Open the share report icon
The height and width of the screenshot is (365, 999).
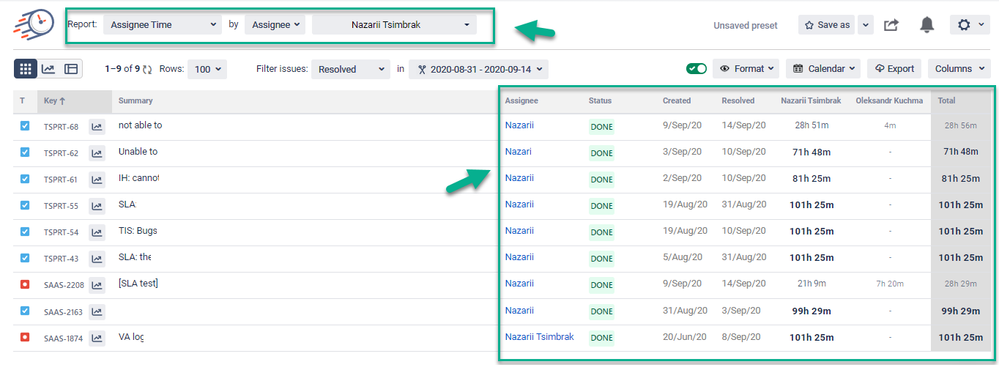coord(891,25)
